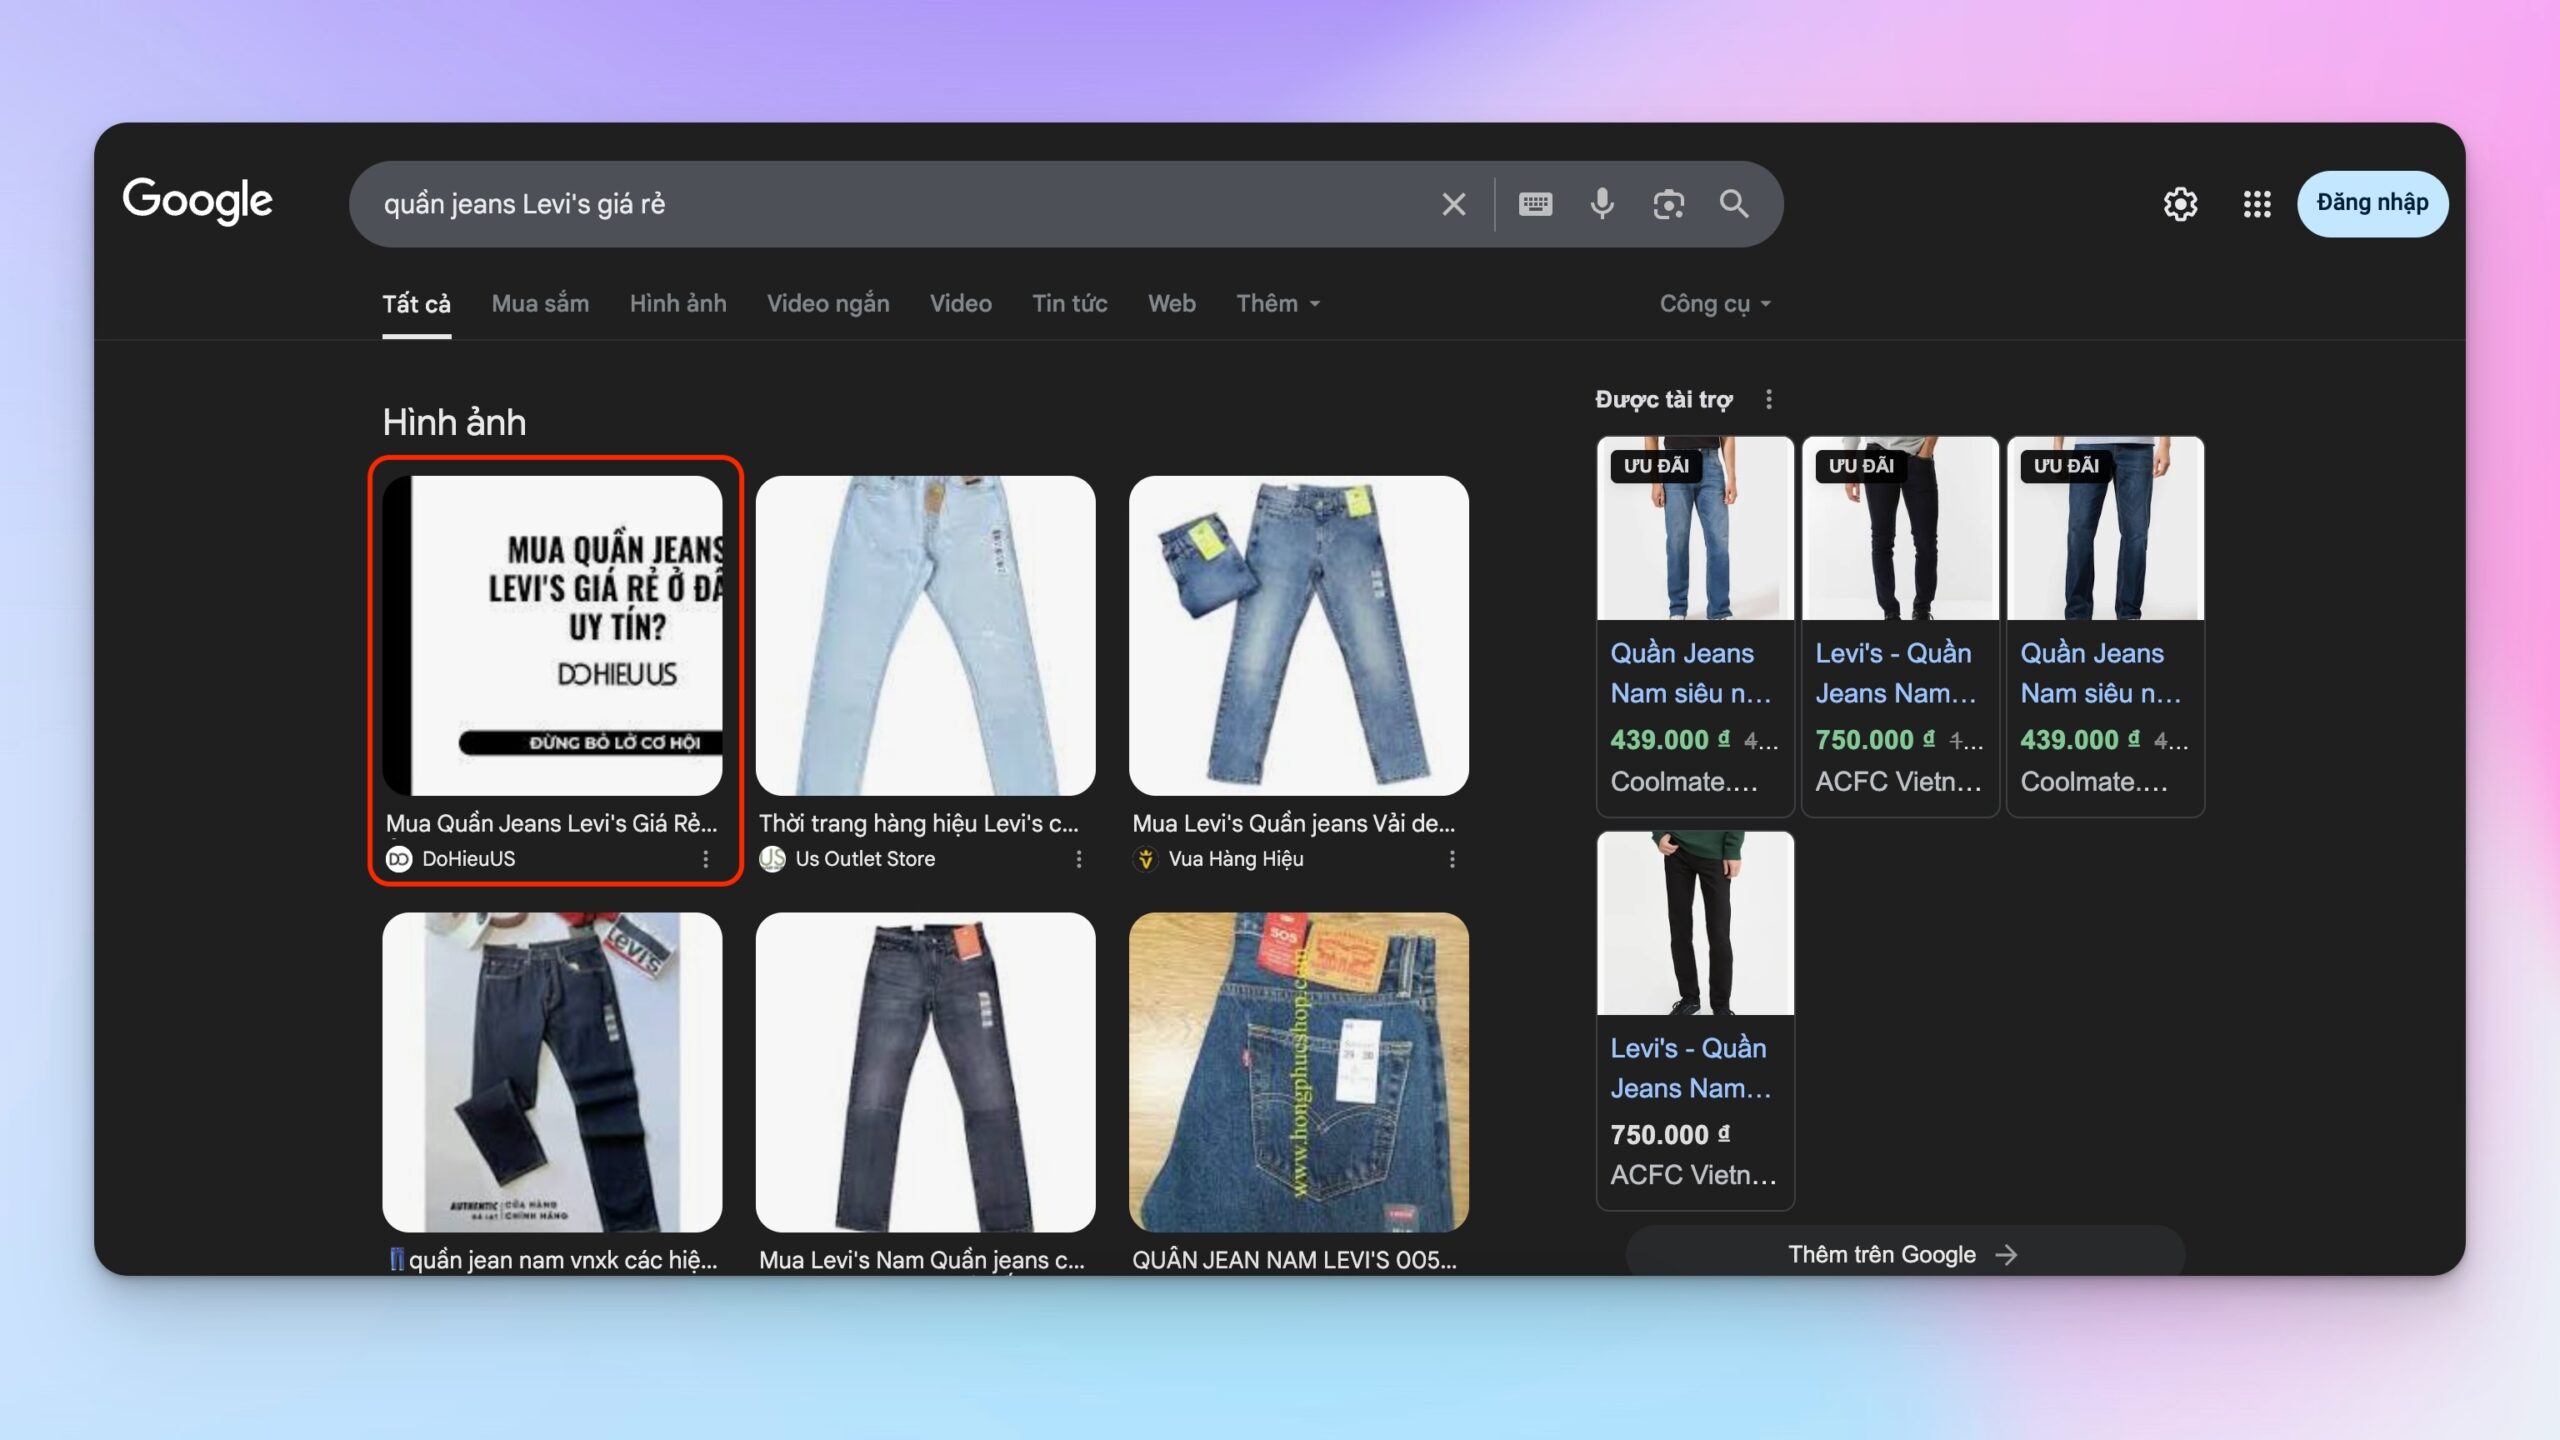Open the third sponsored Coolmate jeans image
This screenshot has width=2560, height=1440.
coord(2105,528)
